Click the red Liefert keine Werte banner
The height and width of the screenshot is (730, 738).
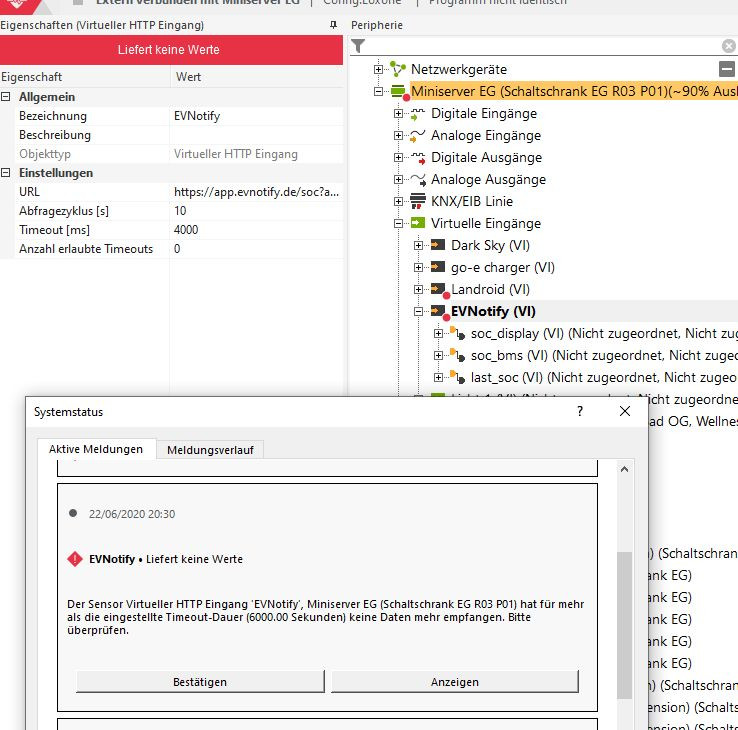coord(171,50)
